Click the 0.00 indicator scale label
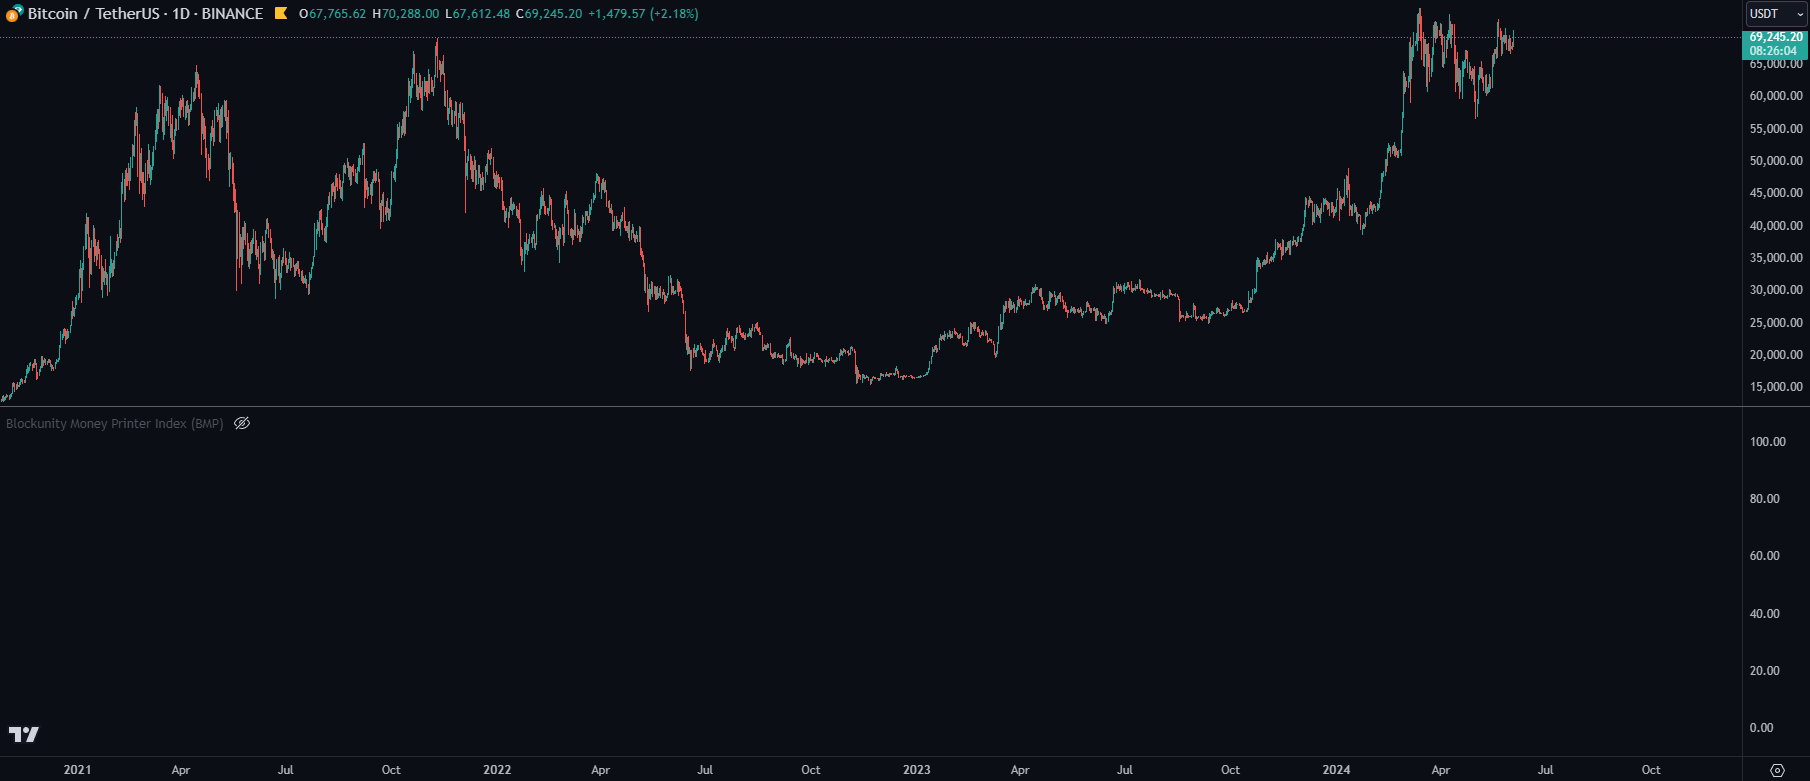1810x781 pixels. click(1762, 728)
